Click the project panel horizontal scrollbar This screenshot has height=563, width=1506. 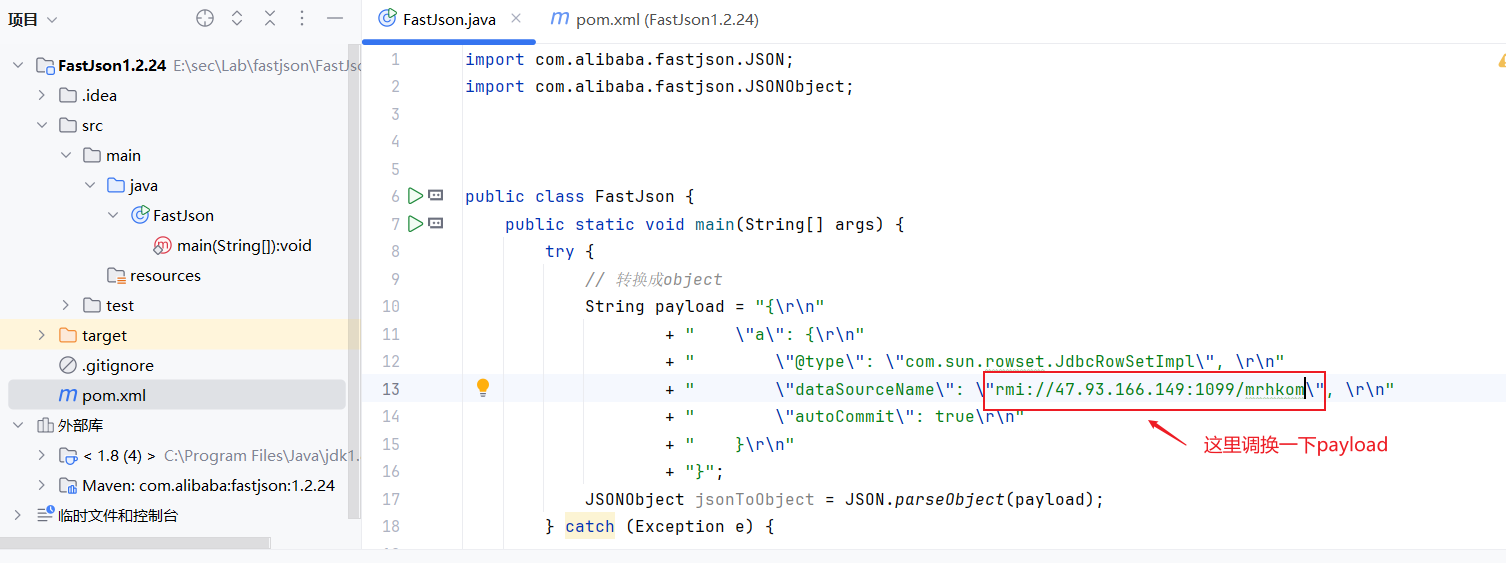tap(135, 543)
